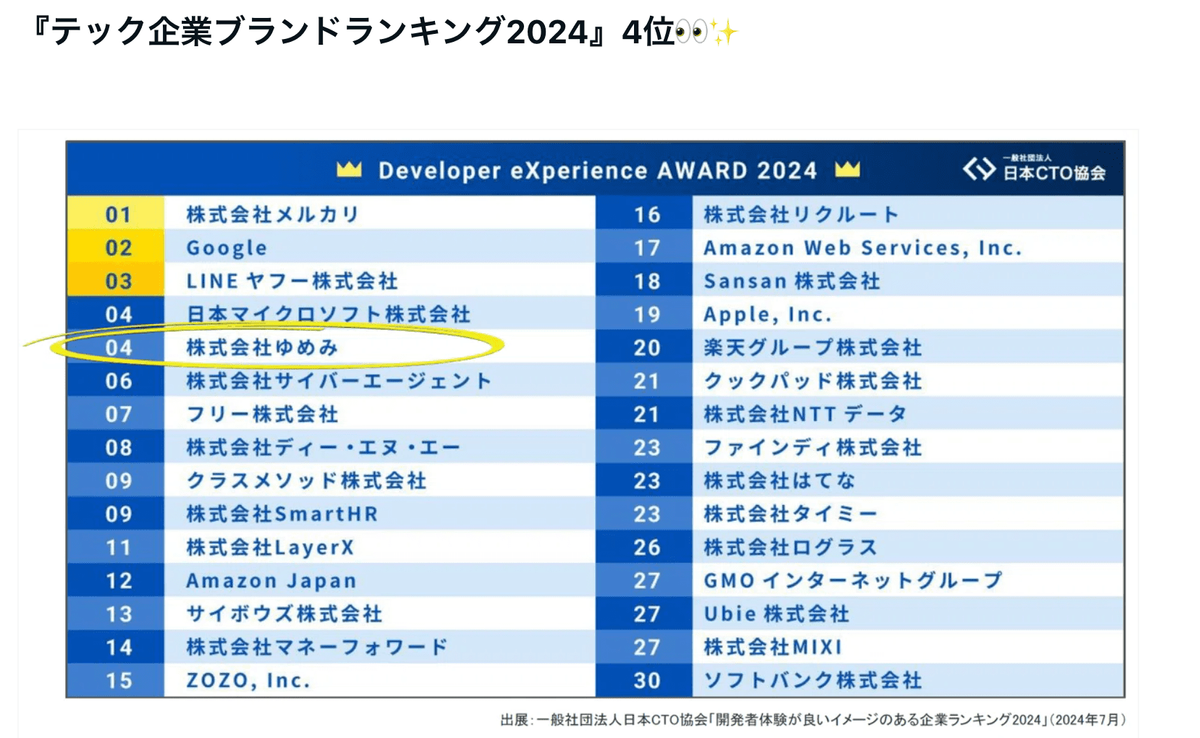This screenshot has width=1200, height=738.
Task: Click the 日本CTO協会 logo icon
Action: click(x=978, y=169)
